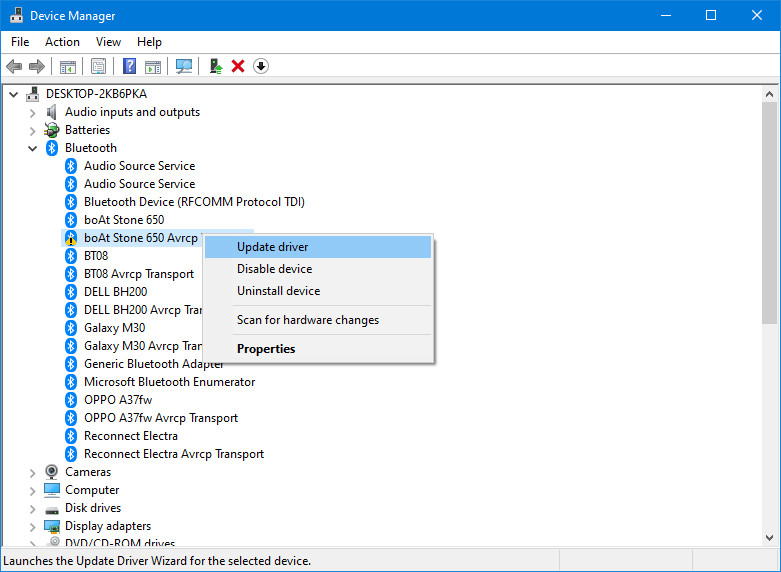Choose Disable device from context menu
Viewport: 781px width, 572px height.
318,269
